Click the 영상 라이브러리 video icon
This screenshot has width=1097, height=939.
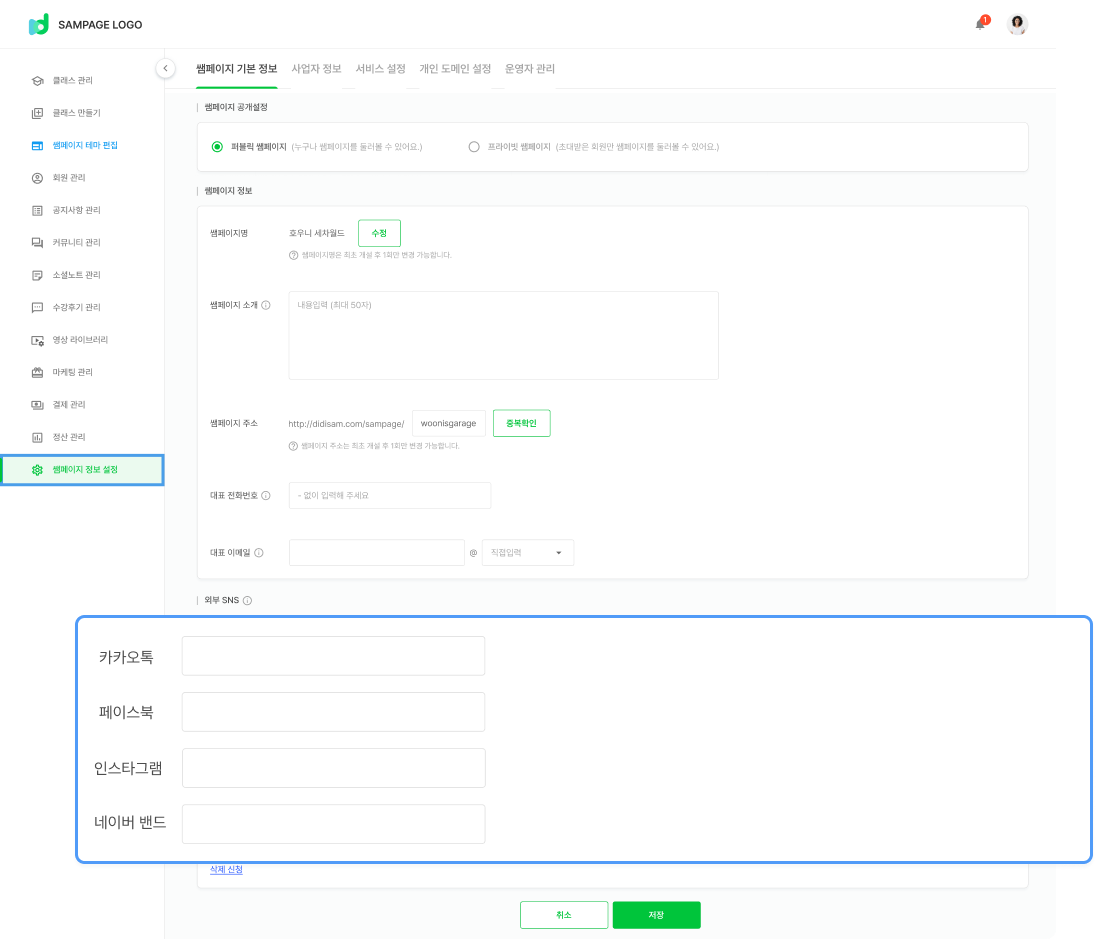pos(37,340)
